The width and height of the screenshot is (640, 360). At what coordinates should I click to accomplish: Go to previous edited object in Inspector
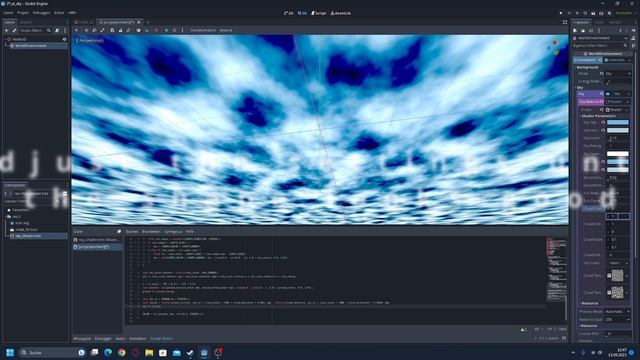coord(620,30)
